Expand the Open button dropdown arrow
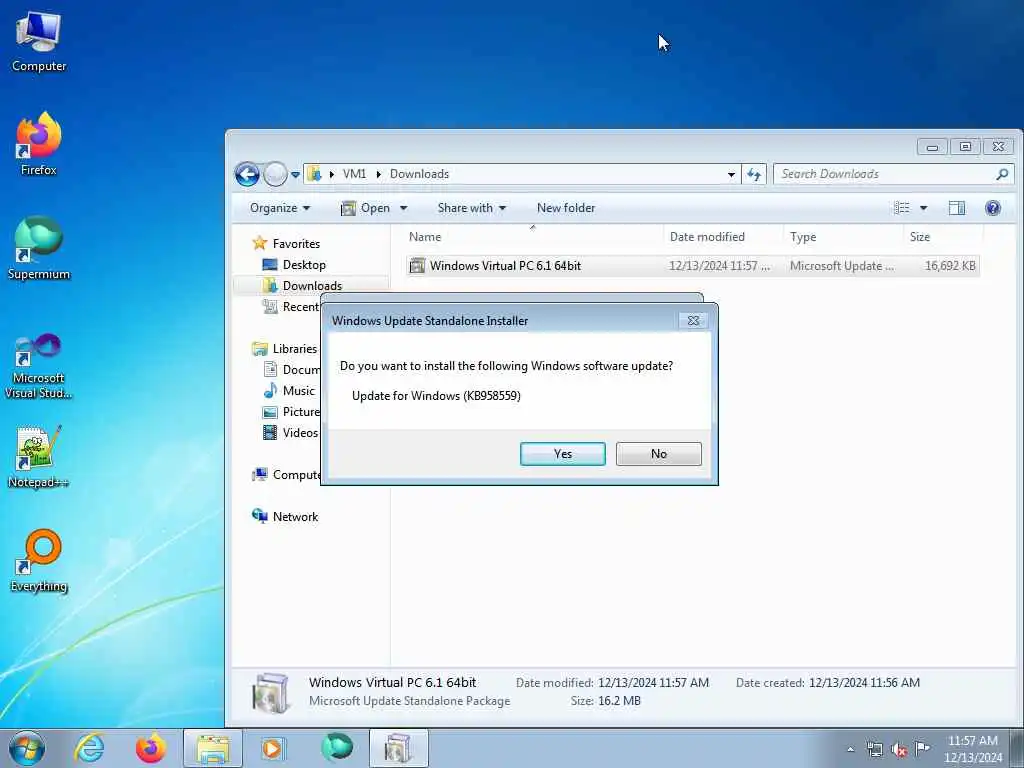 pos(404,208)
